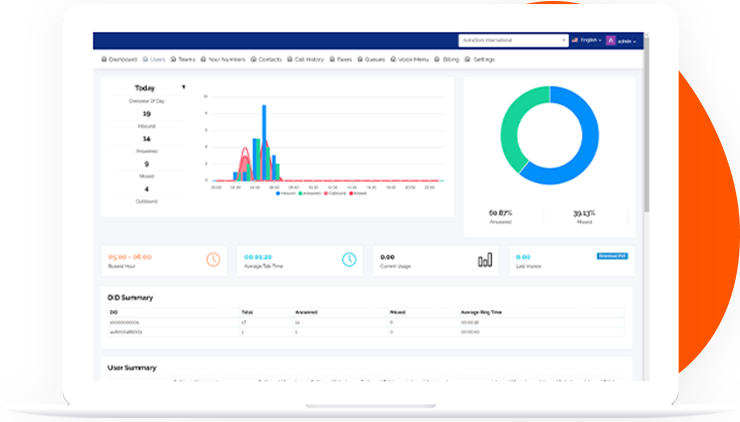Click the blue Average Talk Time clock icon
740x422 pixels.
[349, 260]
